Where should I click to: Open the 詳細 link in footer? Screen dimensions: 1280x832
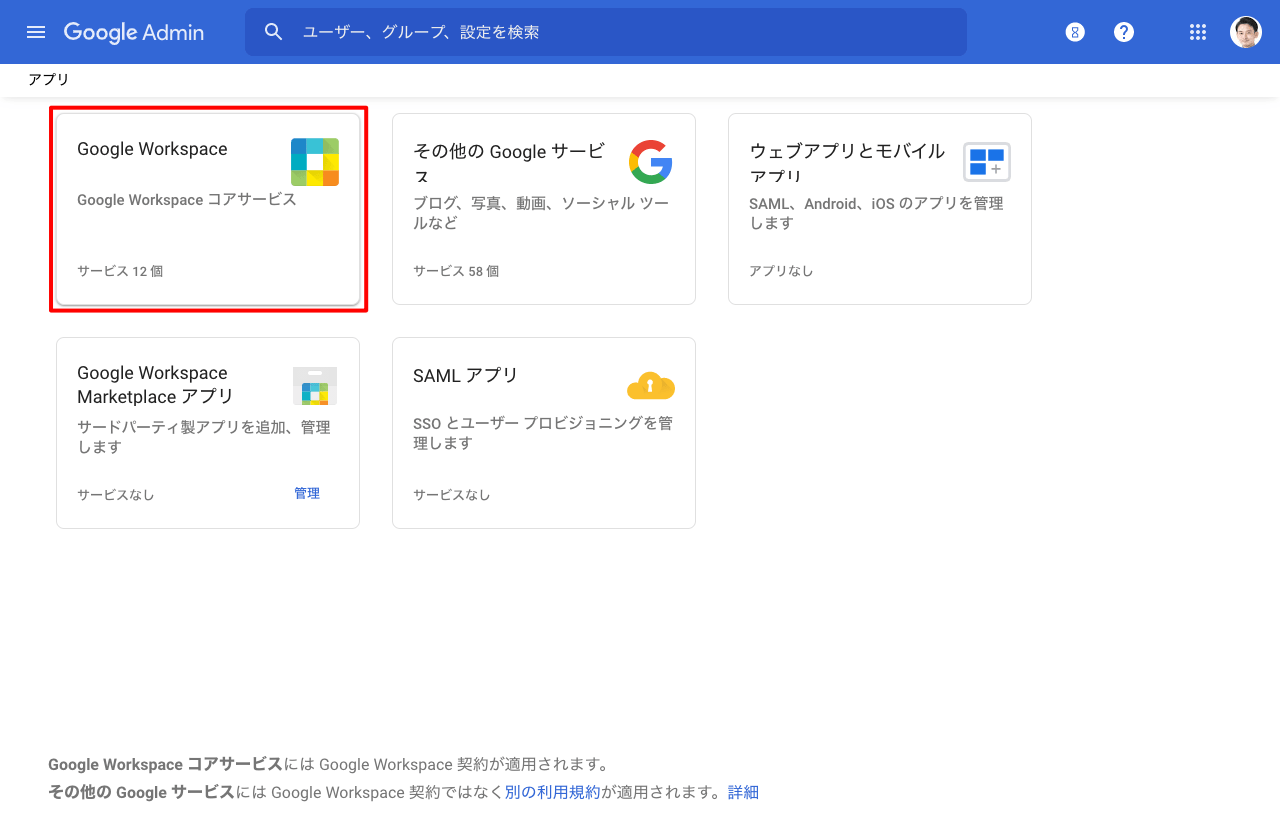point(743,792)
